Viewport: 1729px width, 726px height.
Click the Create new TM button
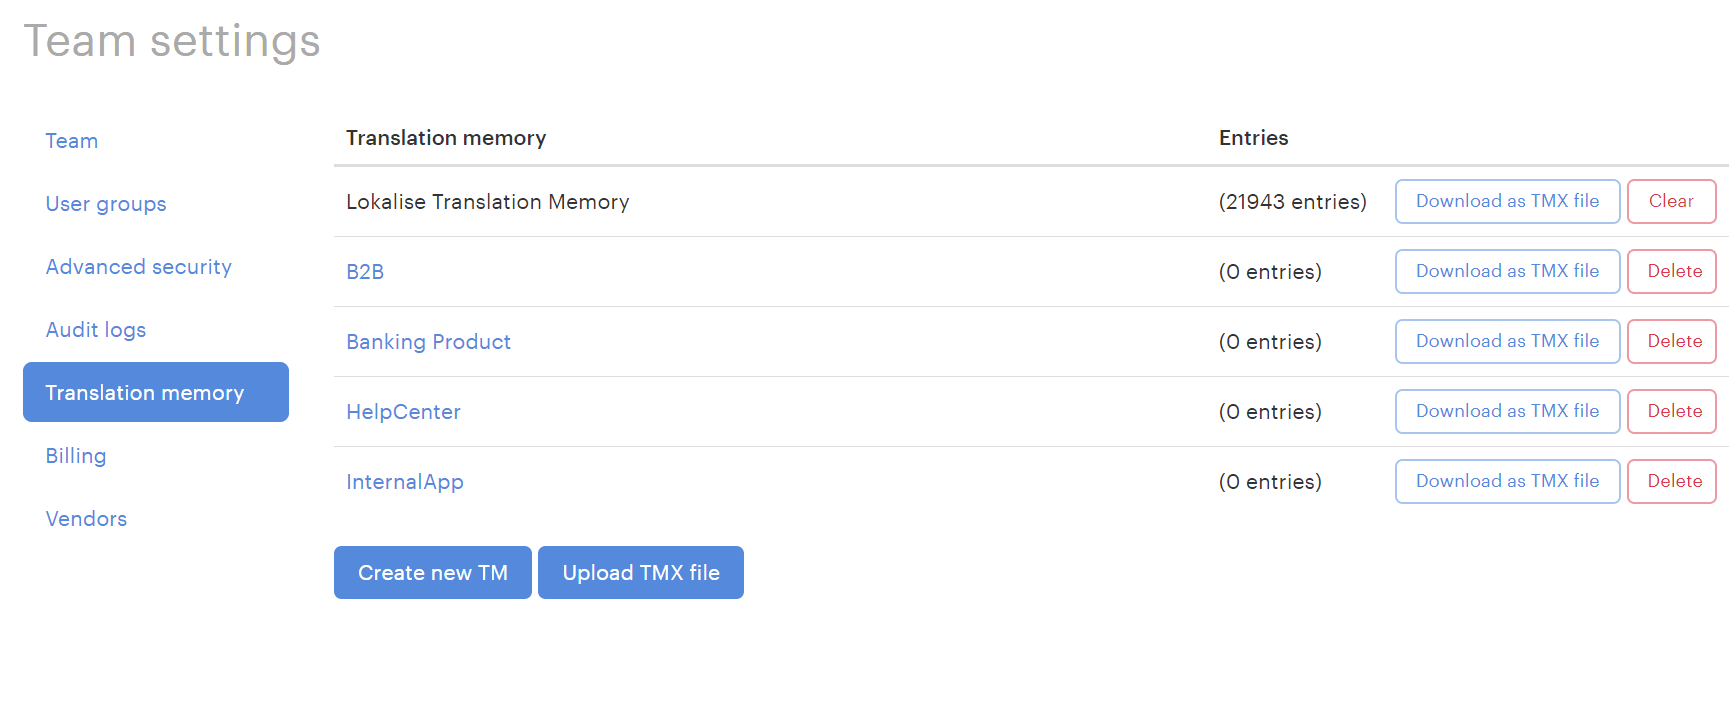click(x=432, y=573)
